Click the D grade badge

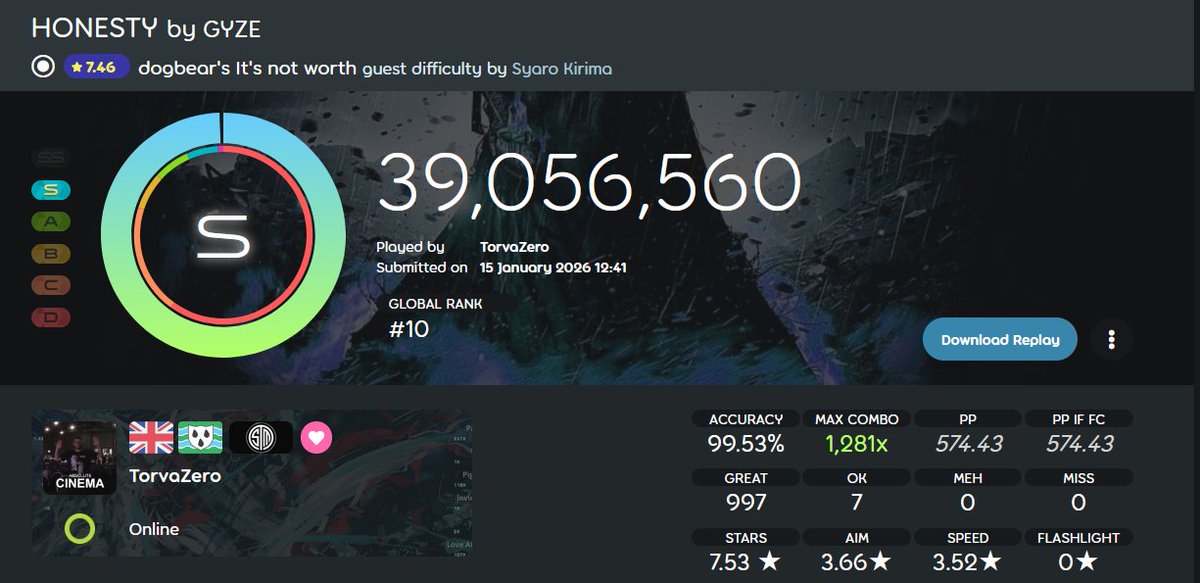pos(49,317)
